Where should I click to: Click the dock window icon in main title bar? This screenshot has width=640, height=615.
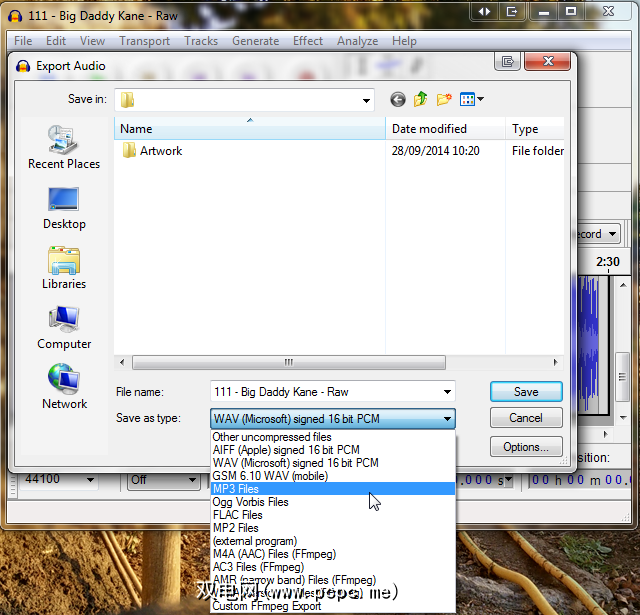tap(512, 12)
